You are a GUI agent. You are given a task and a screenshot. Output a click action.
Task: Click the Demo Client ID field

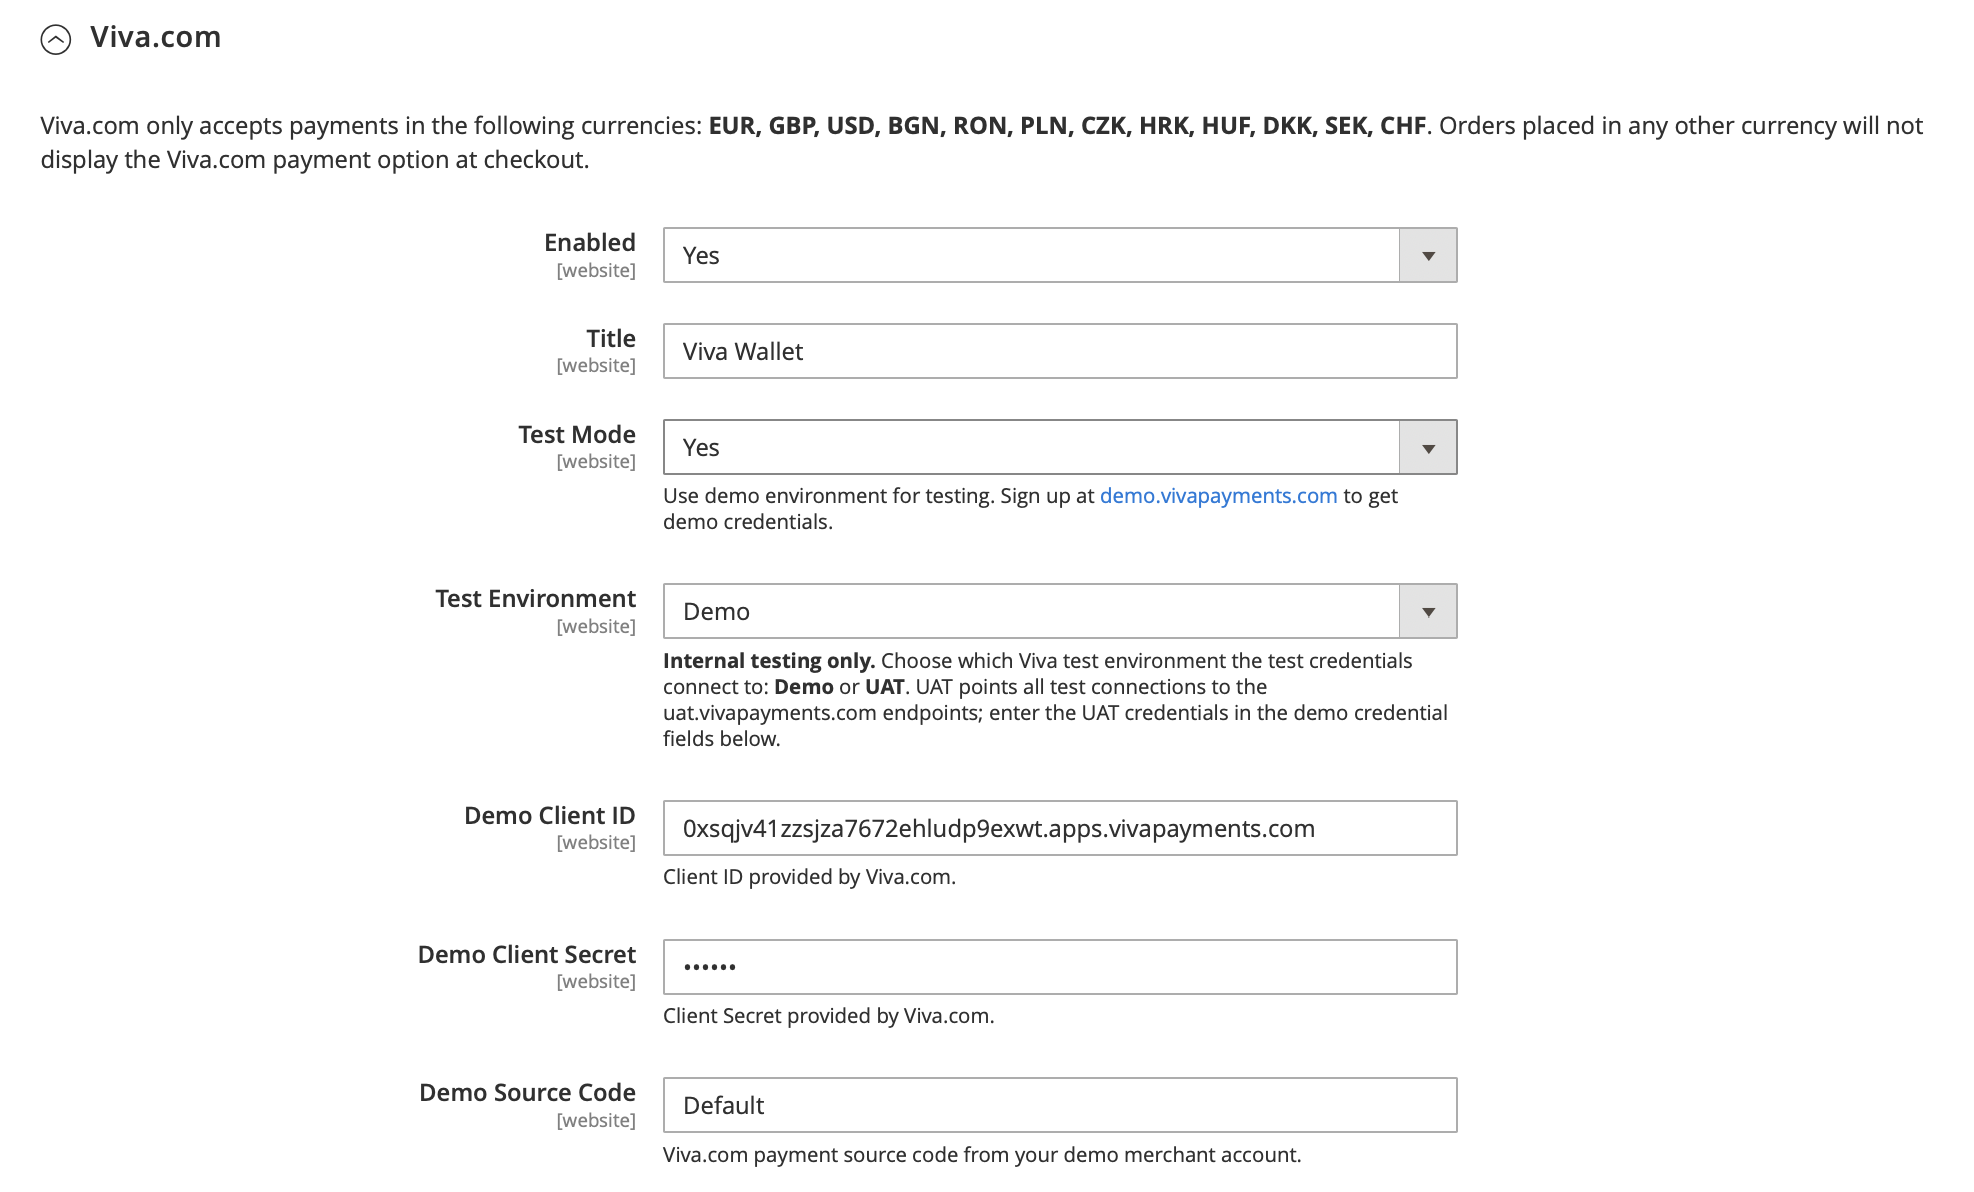coord(1060,828)
